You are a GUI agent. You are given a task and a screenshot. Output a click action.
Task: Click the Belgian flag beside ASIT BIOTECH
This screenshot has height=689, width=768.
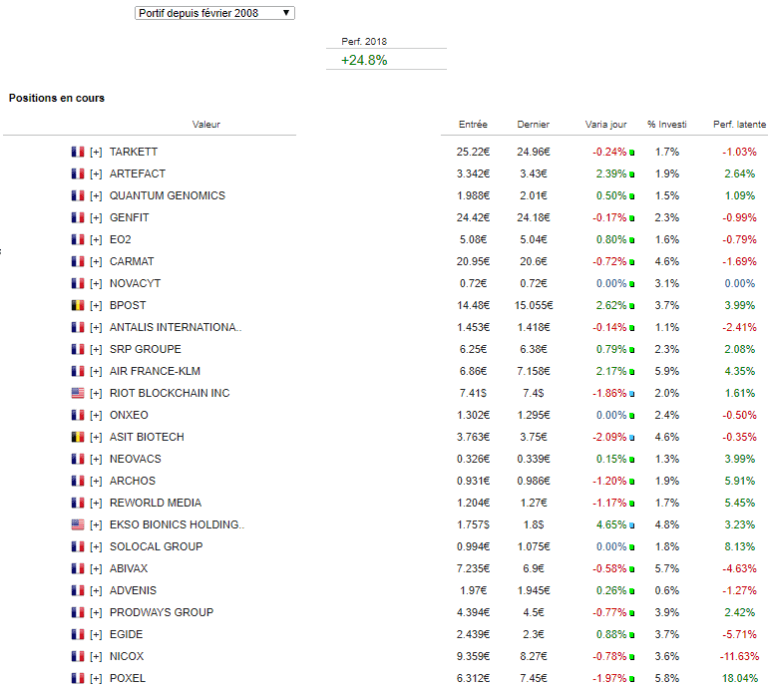77,437
